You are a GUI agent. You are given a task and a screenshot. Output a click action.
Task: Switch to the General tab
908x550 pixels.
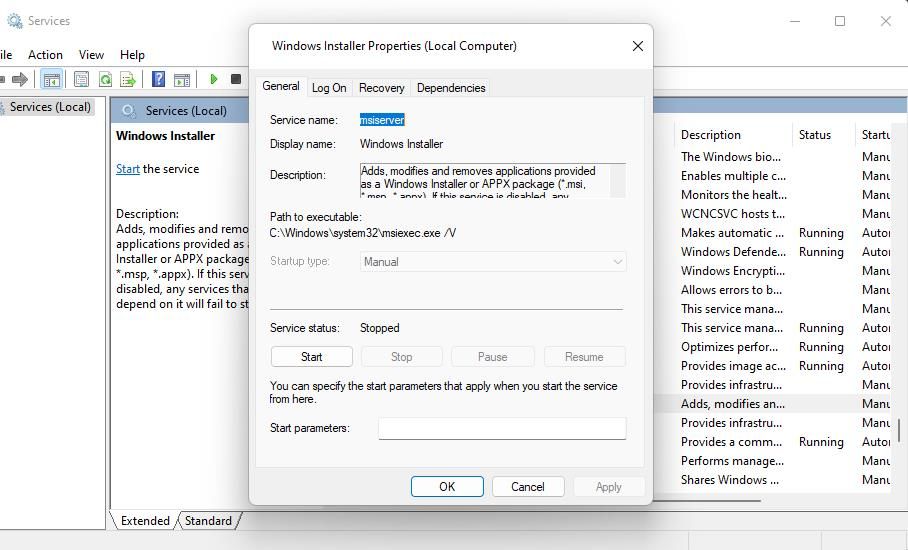click(x=281, y=86)
